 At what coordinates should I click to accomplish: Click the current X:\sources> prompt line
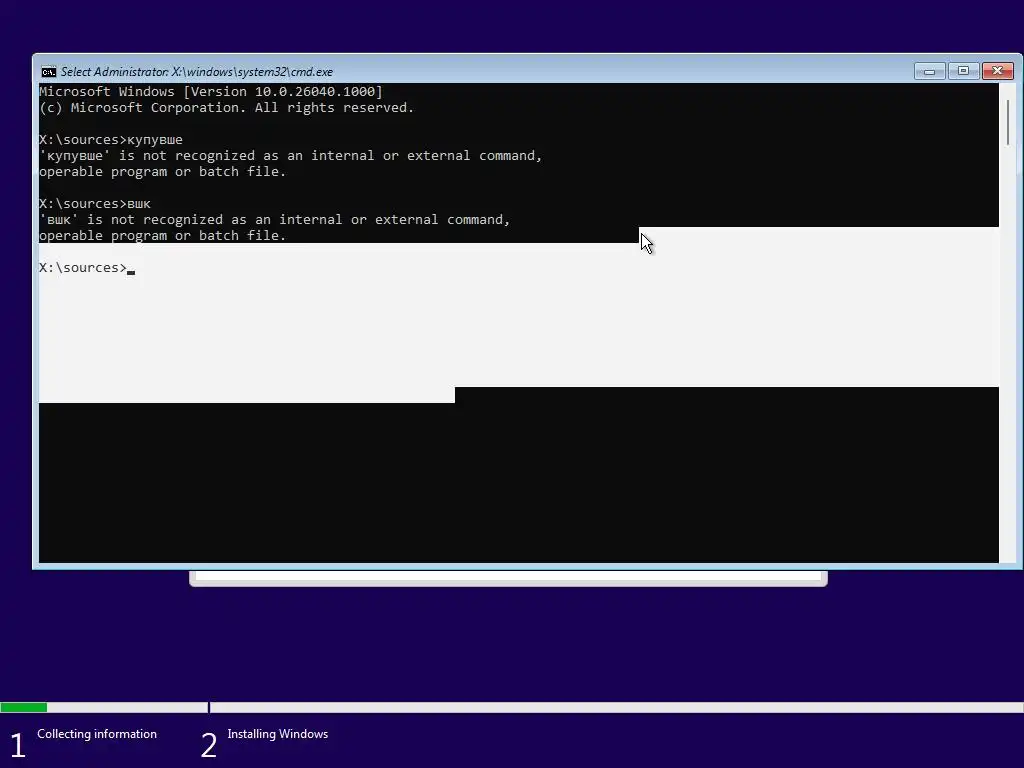(x=87, y=268)
